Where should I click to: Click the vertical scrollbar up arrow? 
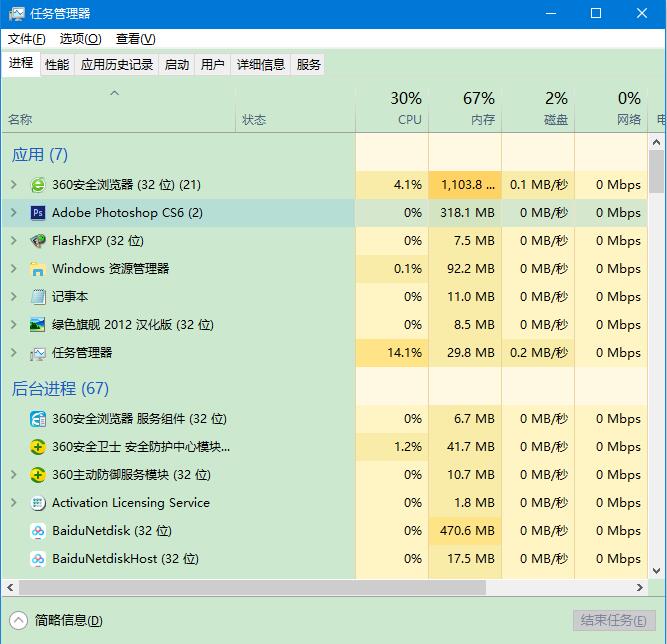click(x=656, y=142)
